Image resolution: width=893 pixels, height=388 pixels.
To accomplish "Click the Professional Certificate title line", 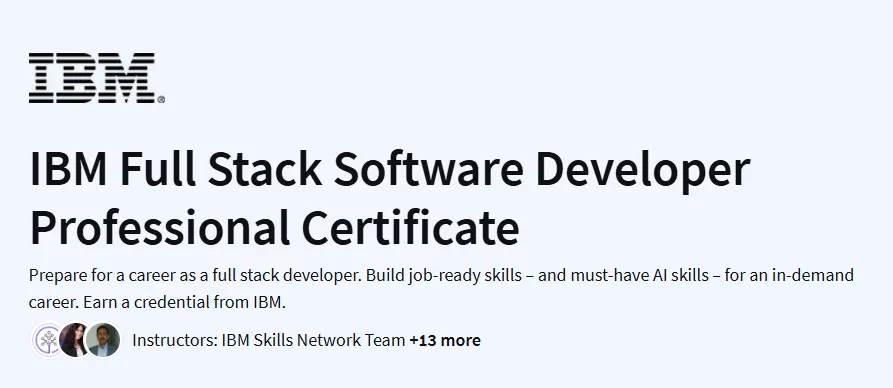I will [x=274, y=228].
